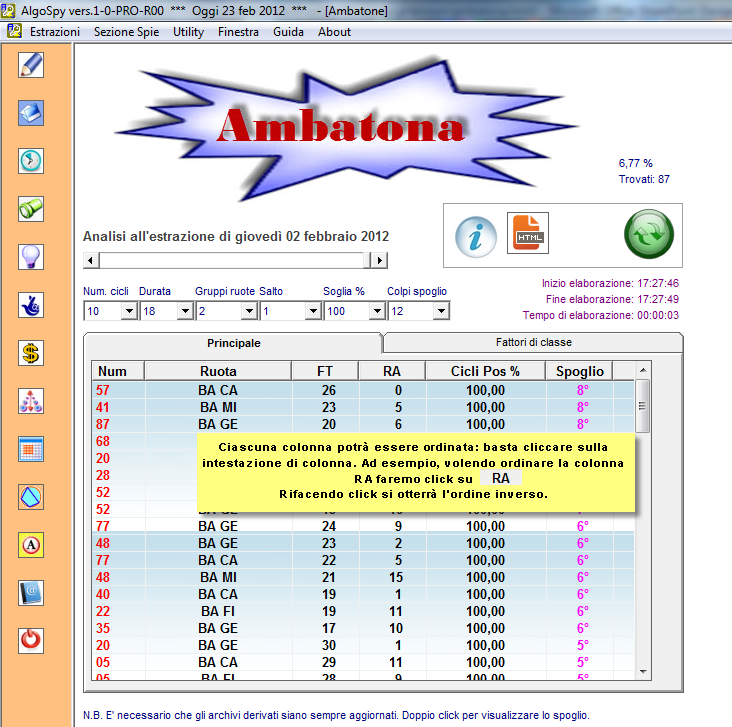This screenshot has height=727, width=732.
Task: Expand the Soglia % dropdown
Action: click(377, 311)
